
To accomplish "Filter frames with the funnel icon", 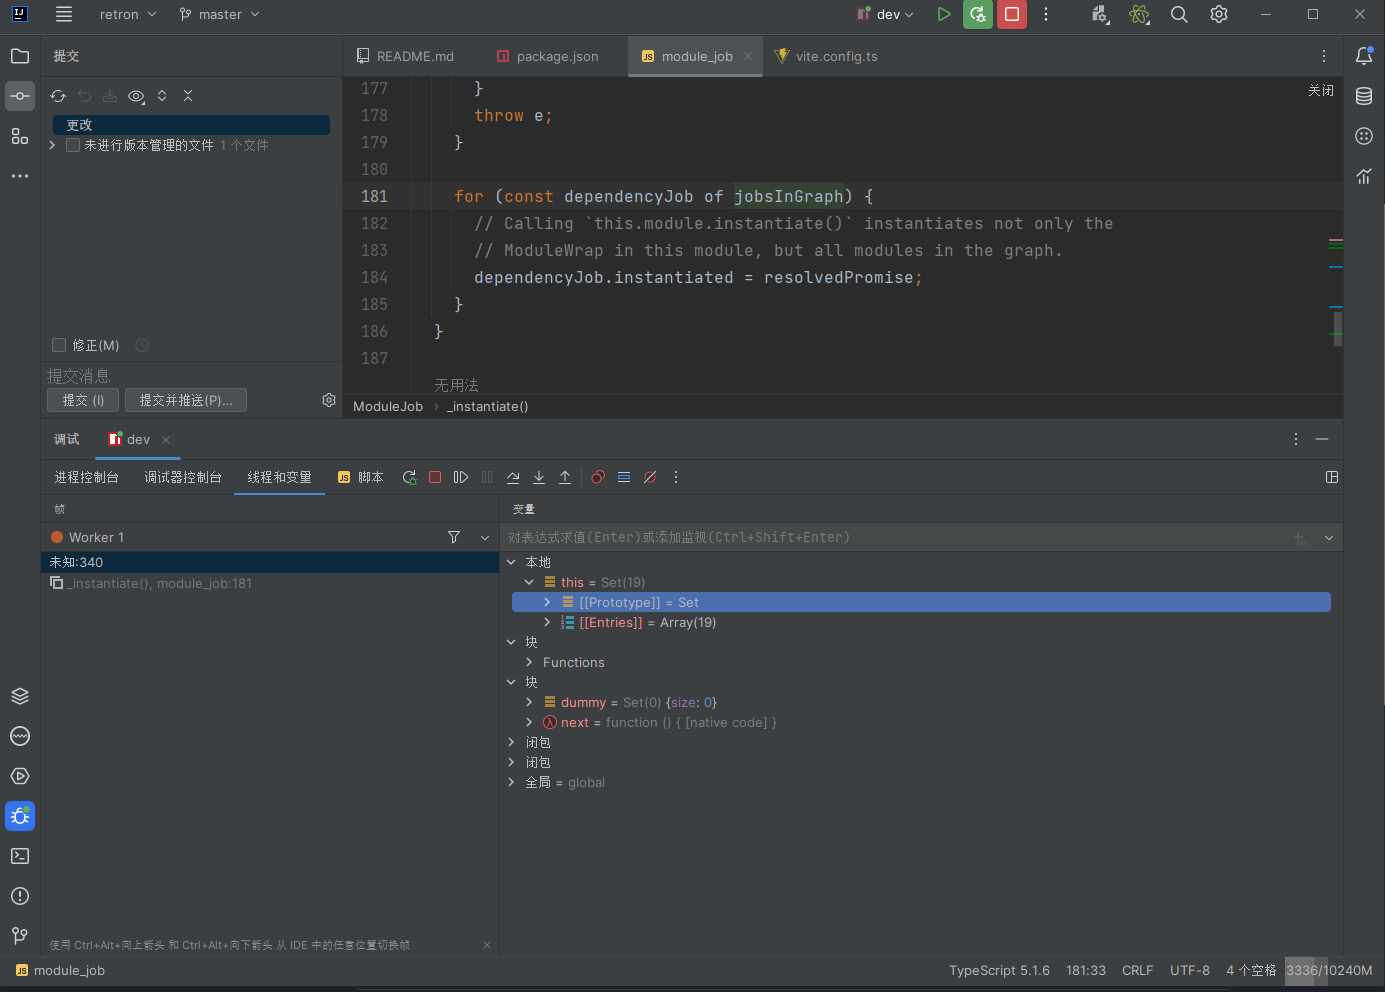I will (454, 537).
